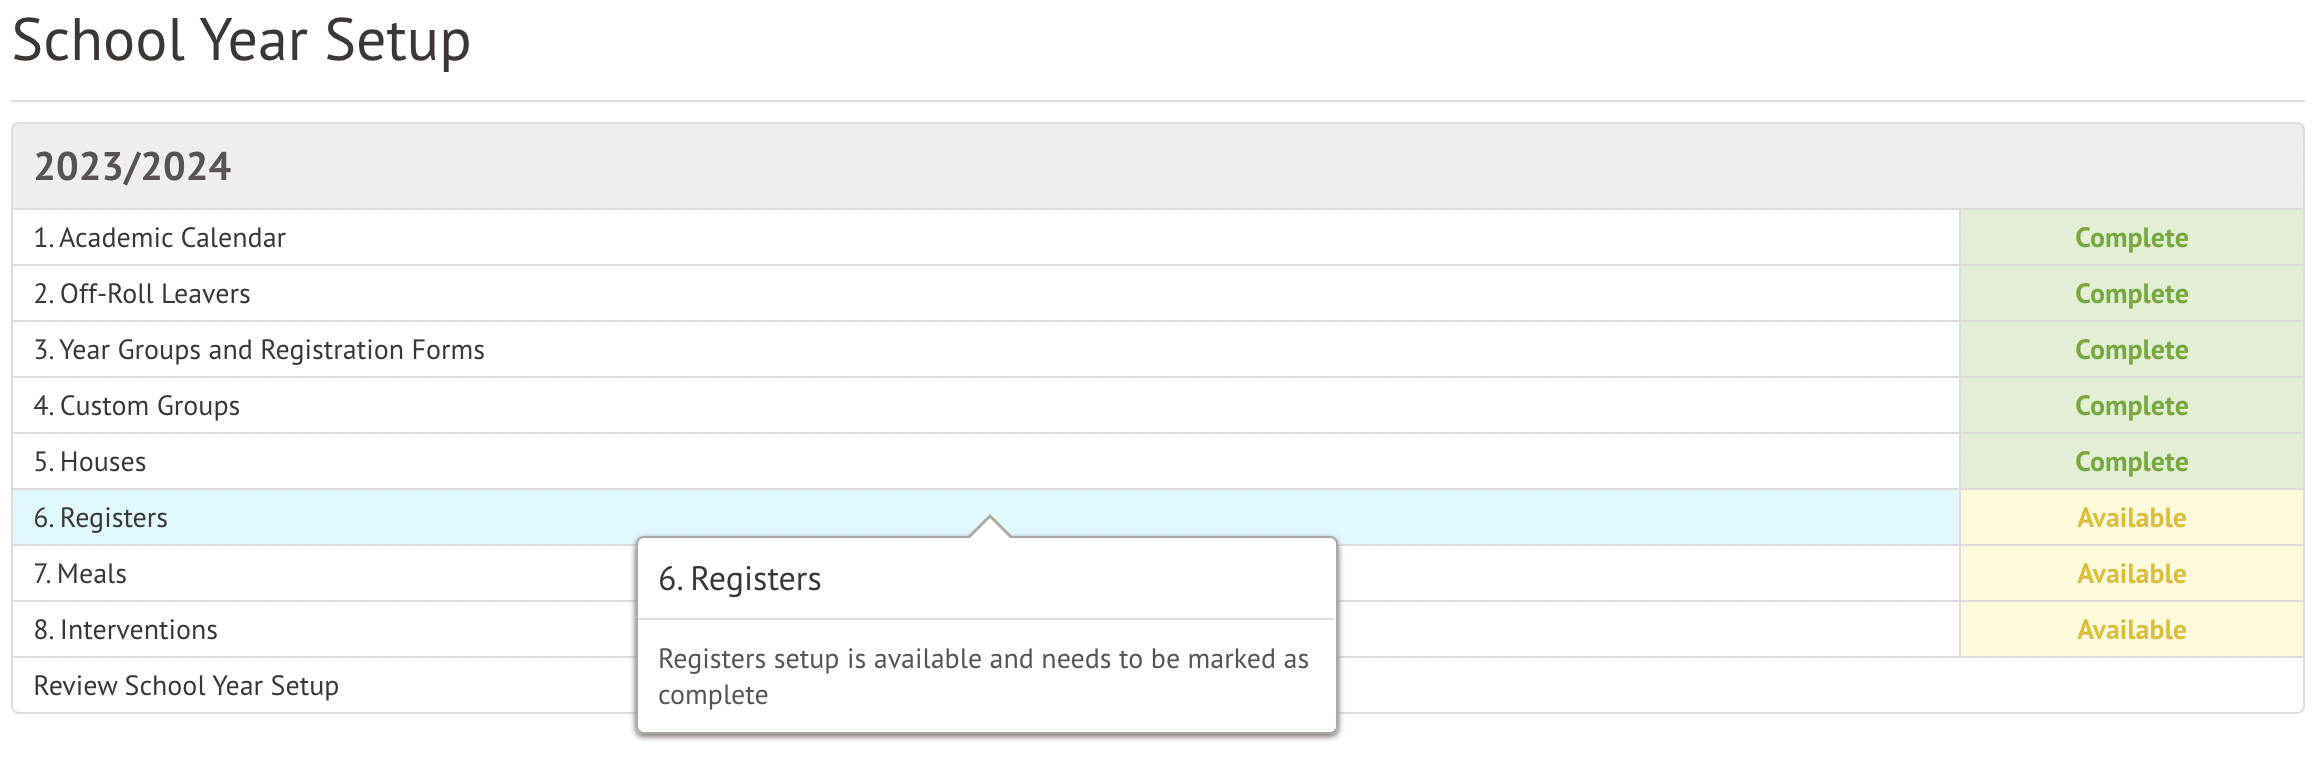Open the Academic Calendar setup step

pyautogui.click(x=160, y=238)
